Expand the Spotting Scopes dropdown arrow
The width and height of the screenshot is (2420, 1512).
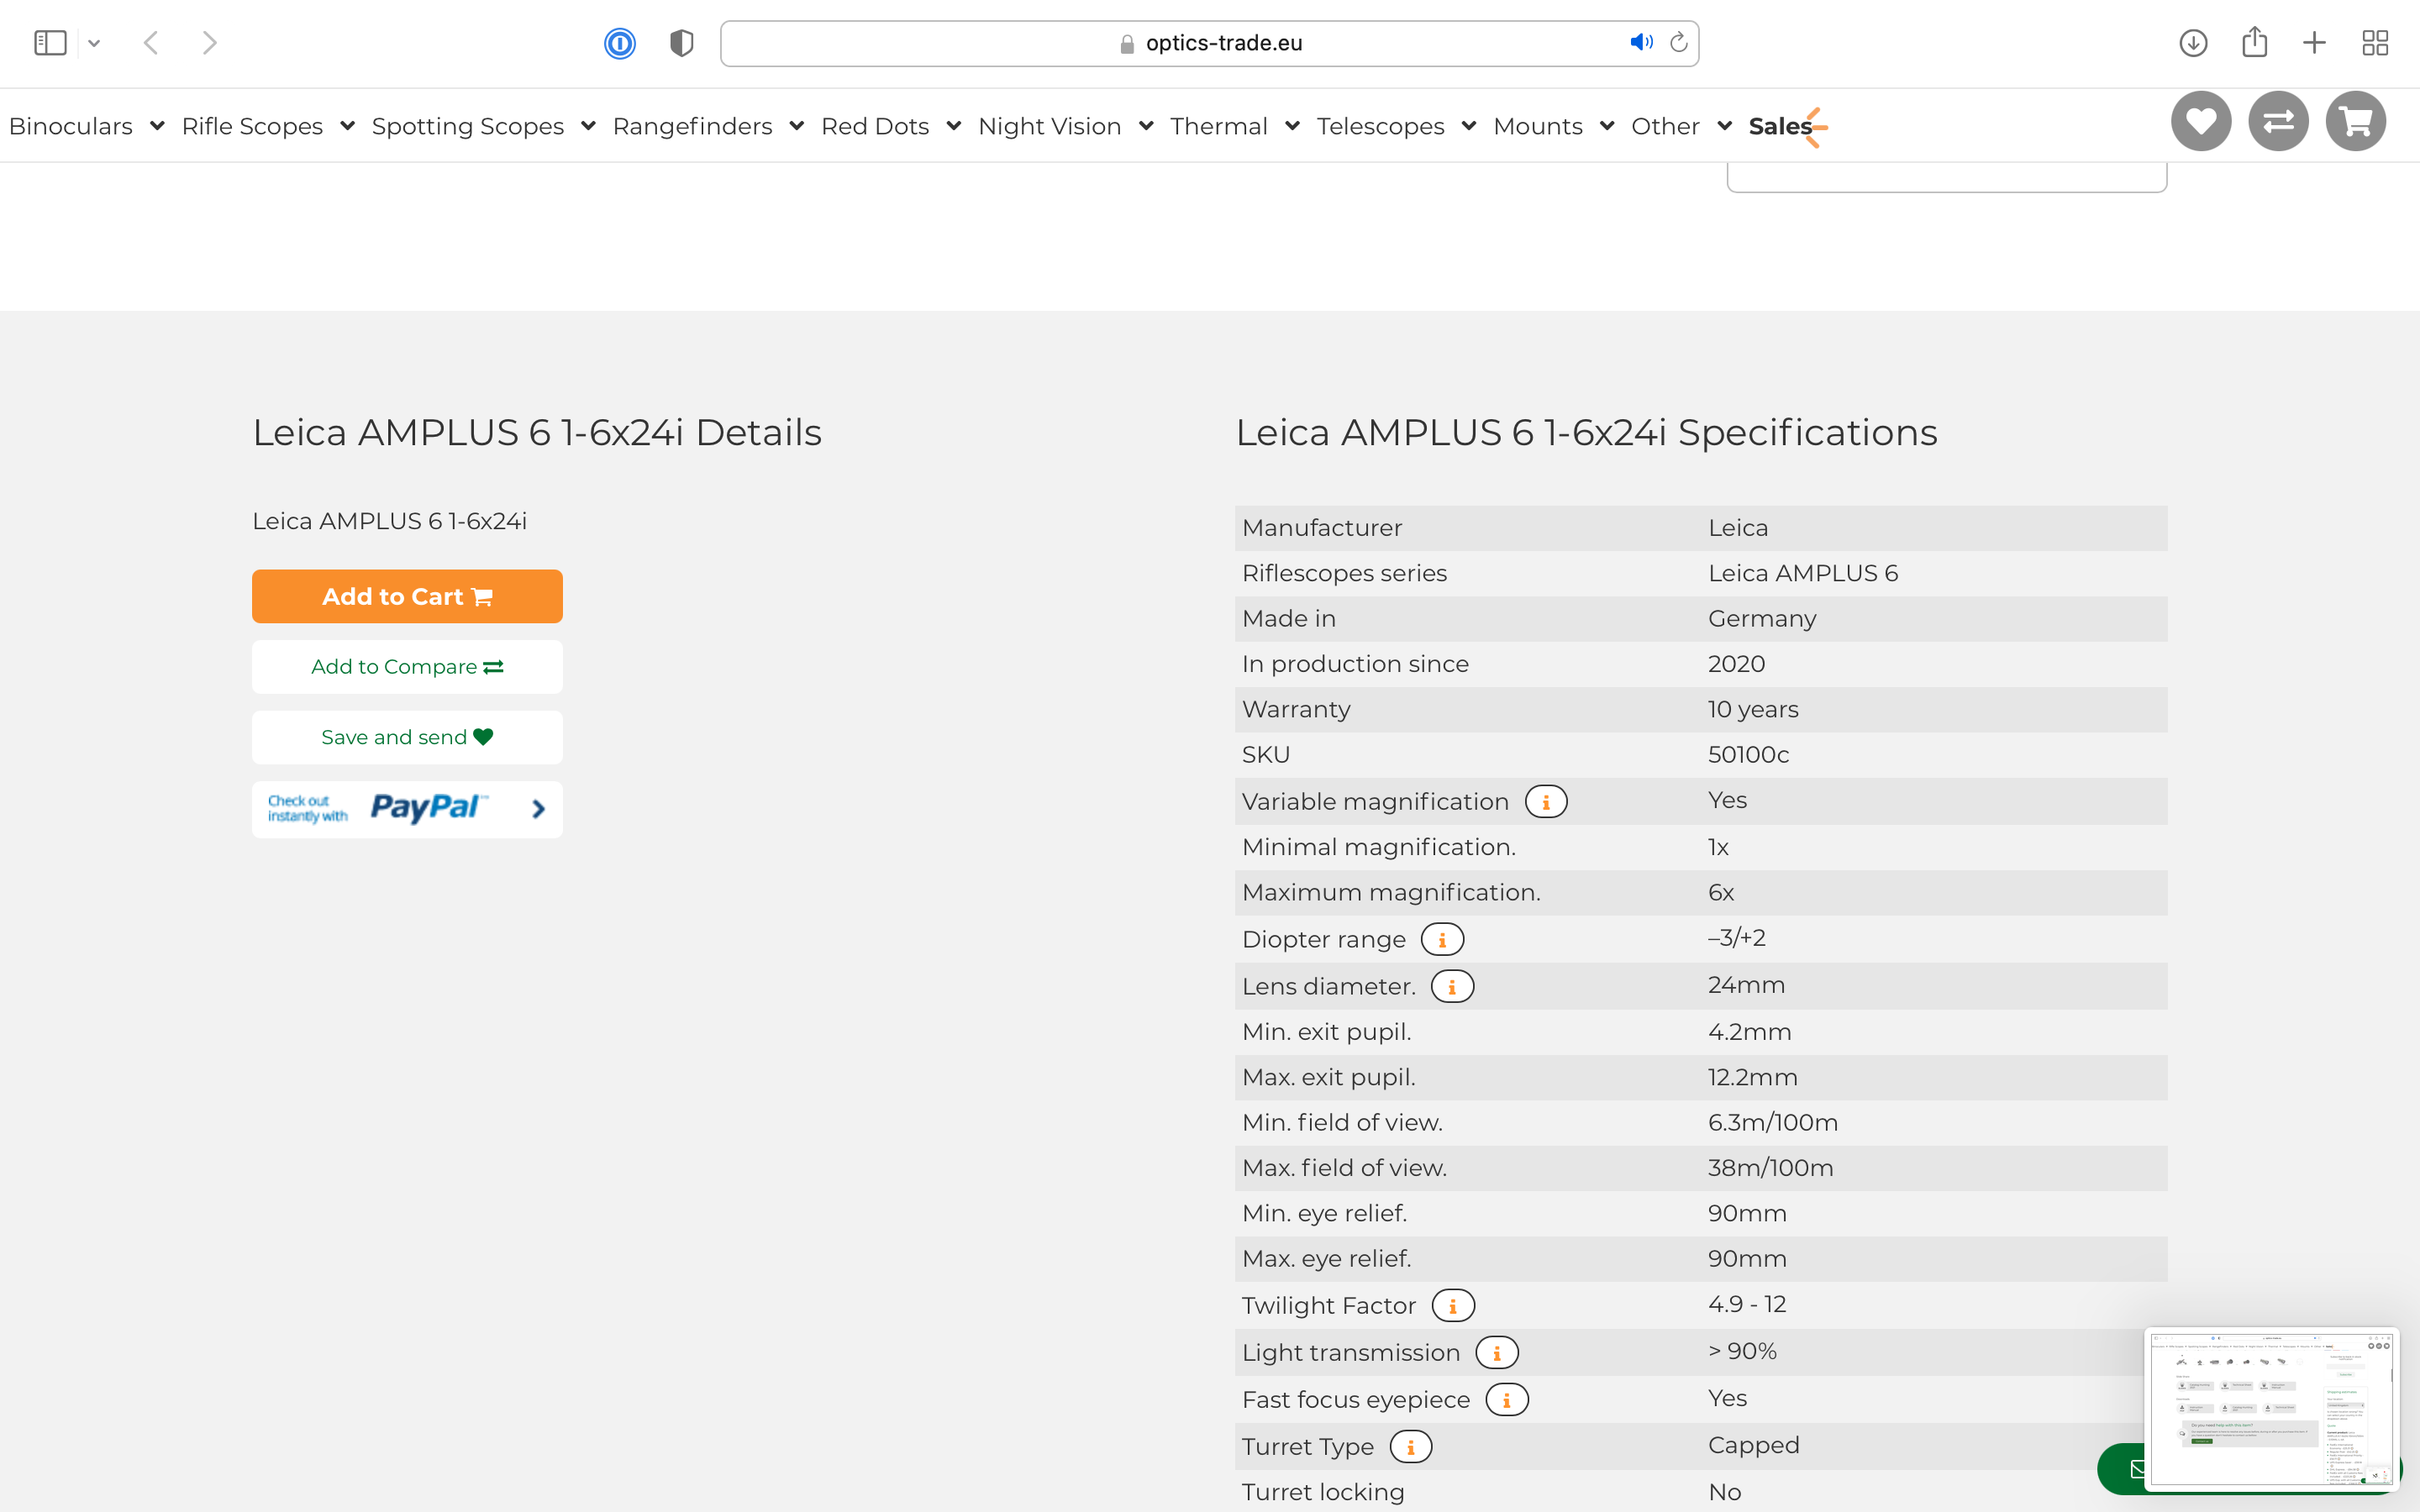[588, 126]
